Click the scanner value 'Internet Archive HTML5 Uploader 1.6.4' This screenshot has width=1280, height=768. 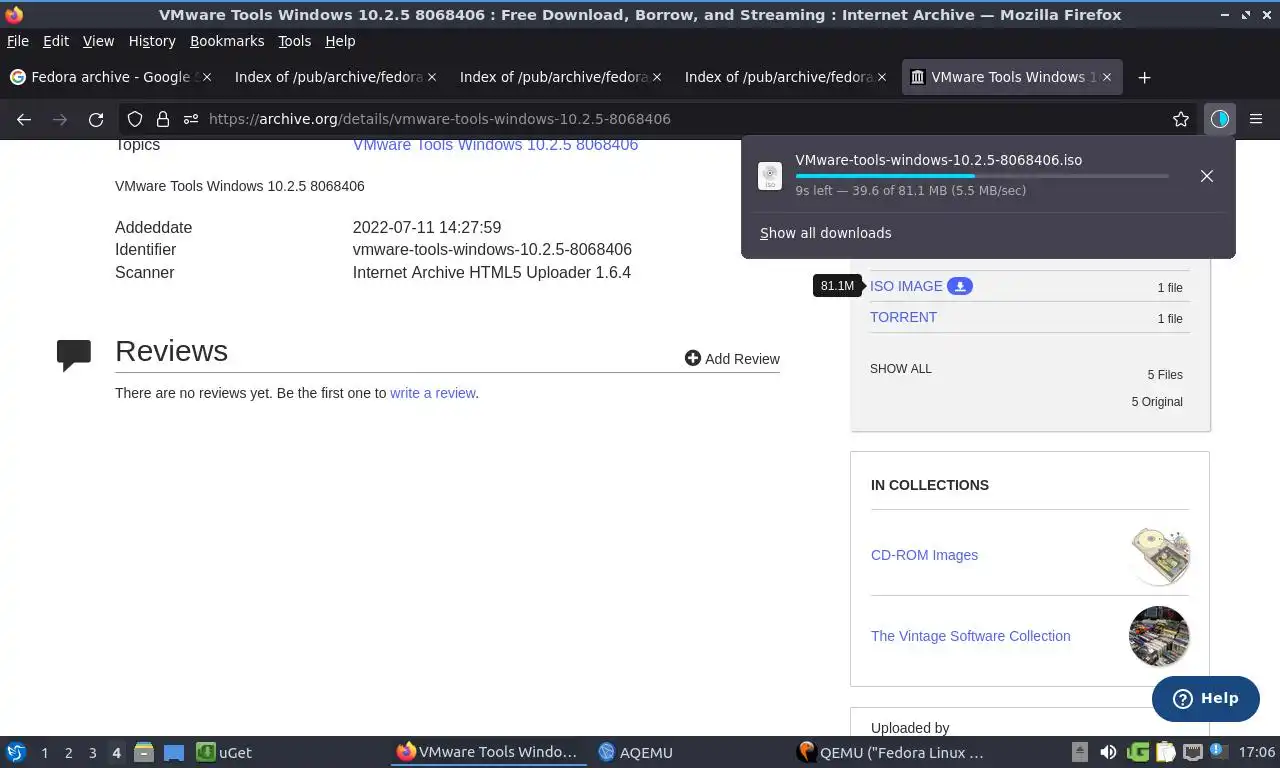(x=492, y=272)
